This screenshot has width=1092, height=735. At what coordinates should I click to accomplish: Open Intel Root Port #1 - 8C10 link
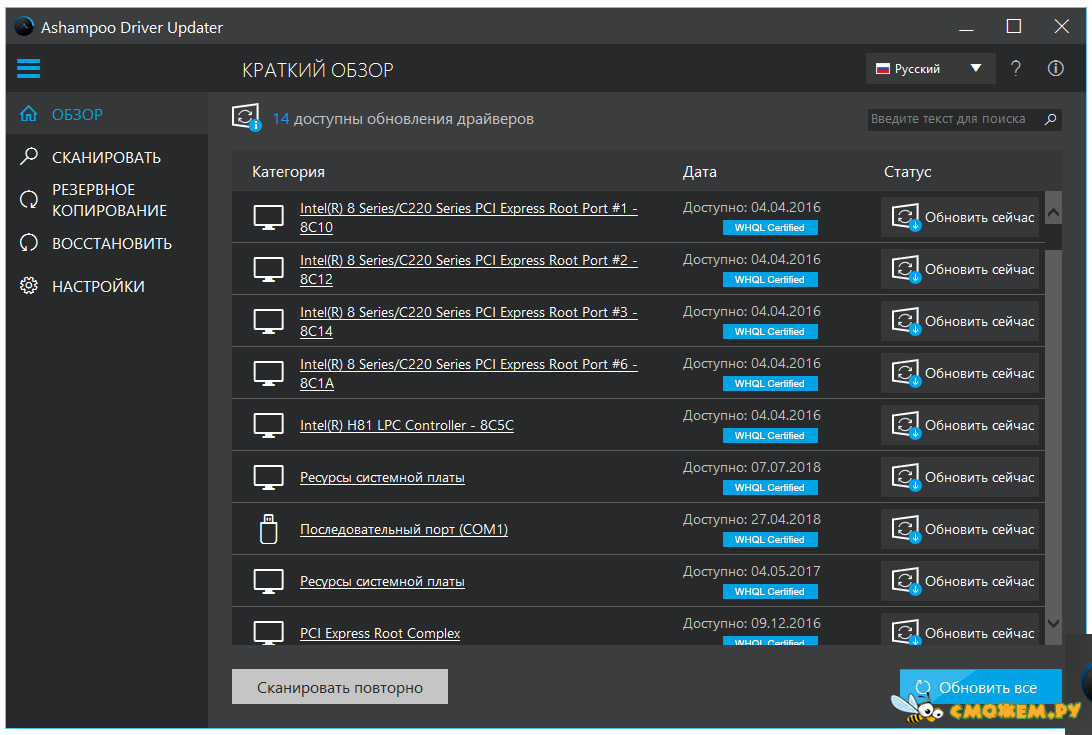(469, 217)
